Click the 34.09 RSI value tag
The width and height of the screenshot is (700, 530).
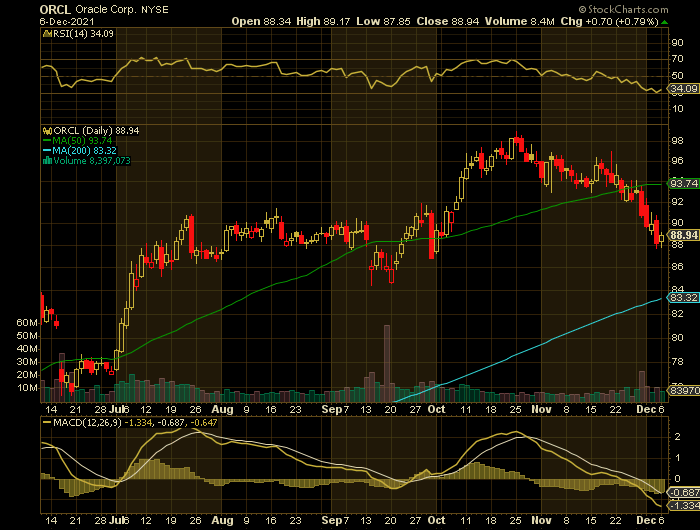tap(682, 89)
